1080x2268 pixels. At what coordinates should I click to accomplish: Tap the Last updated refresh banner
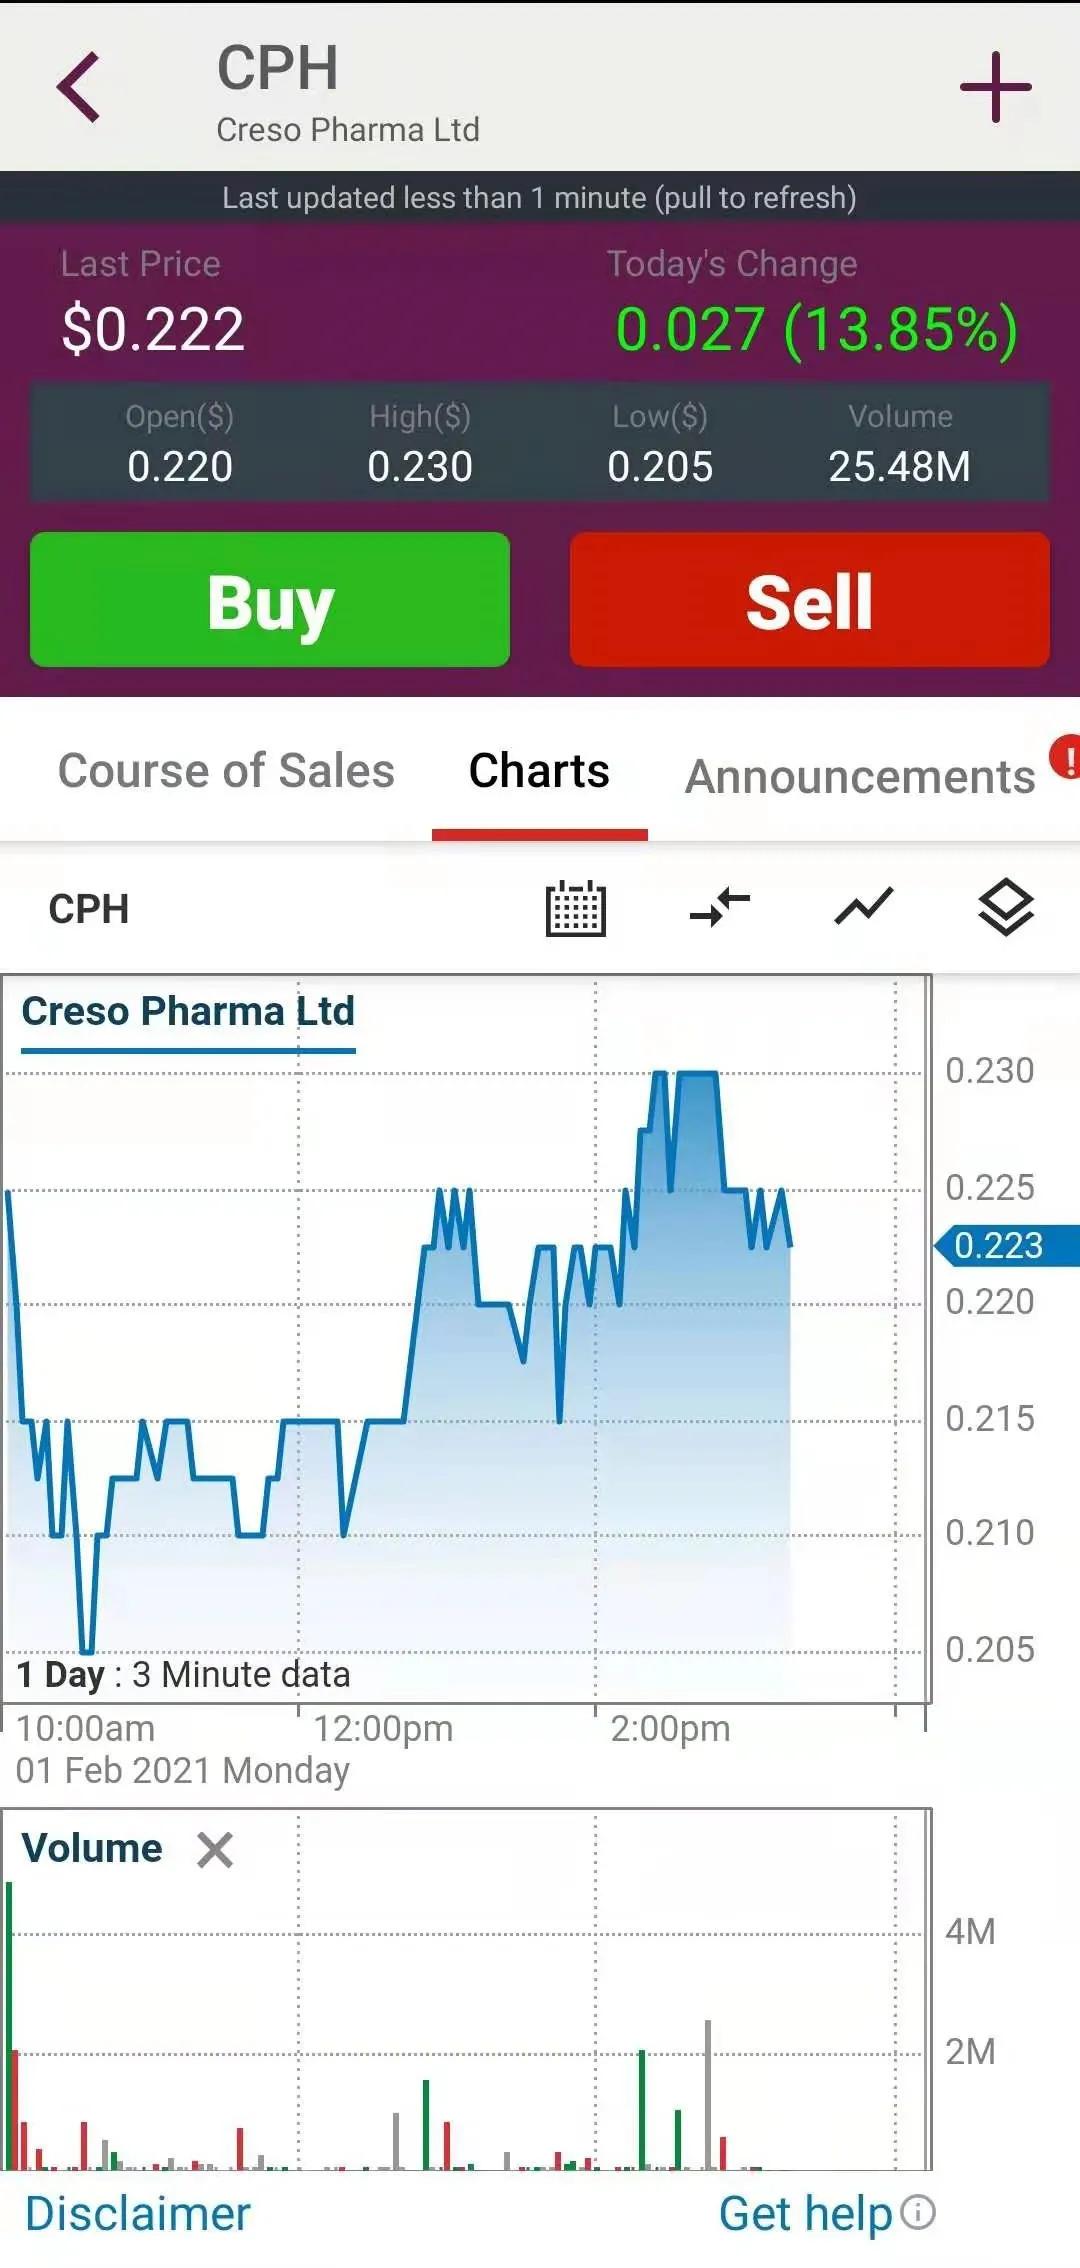tap(540, 197)
